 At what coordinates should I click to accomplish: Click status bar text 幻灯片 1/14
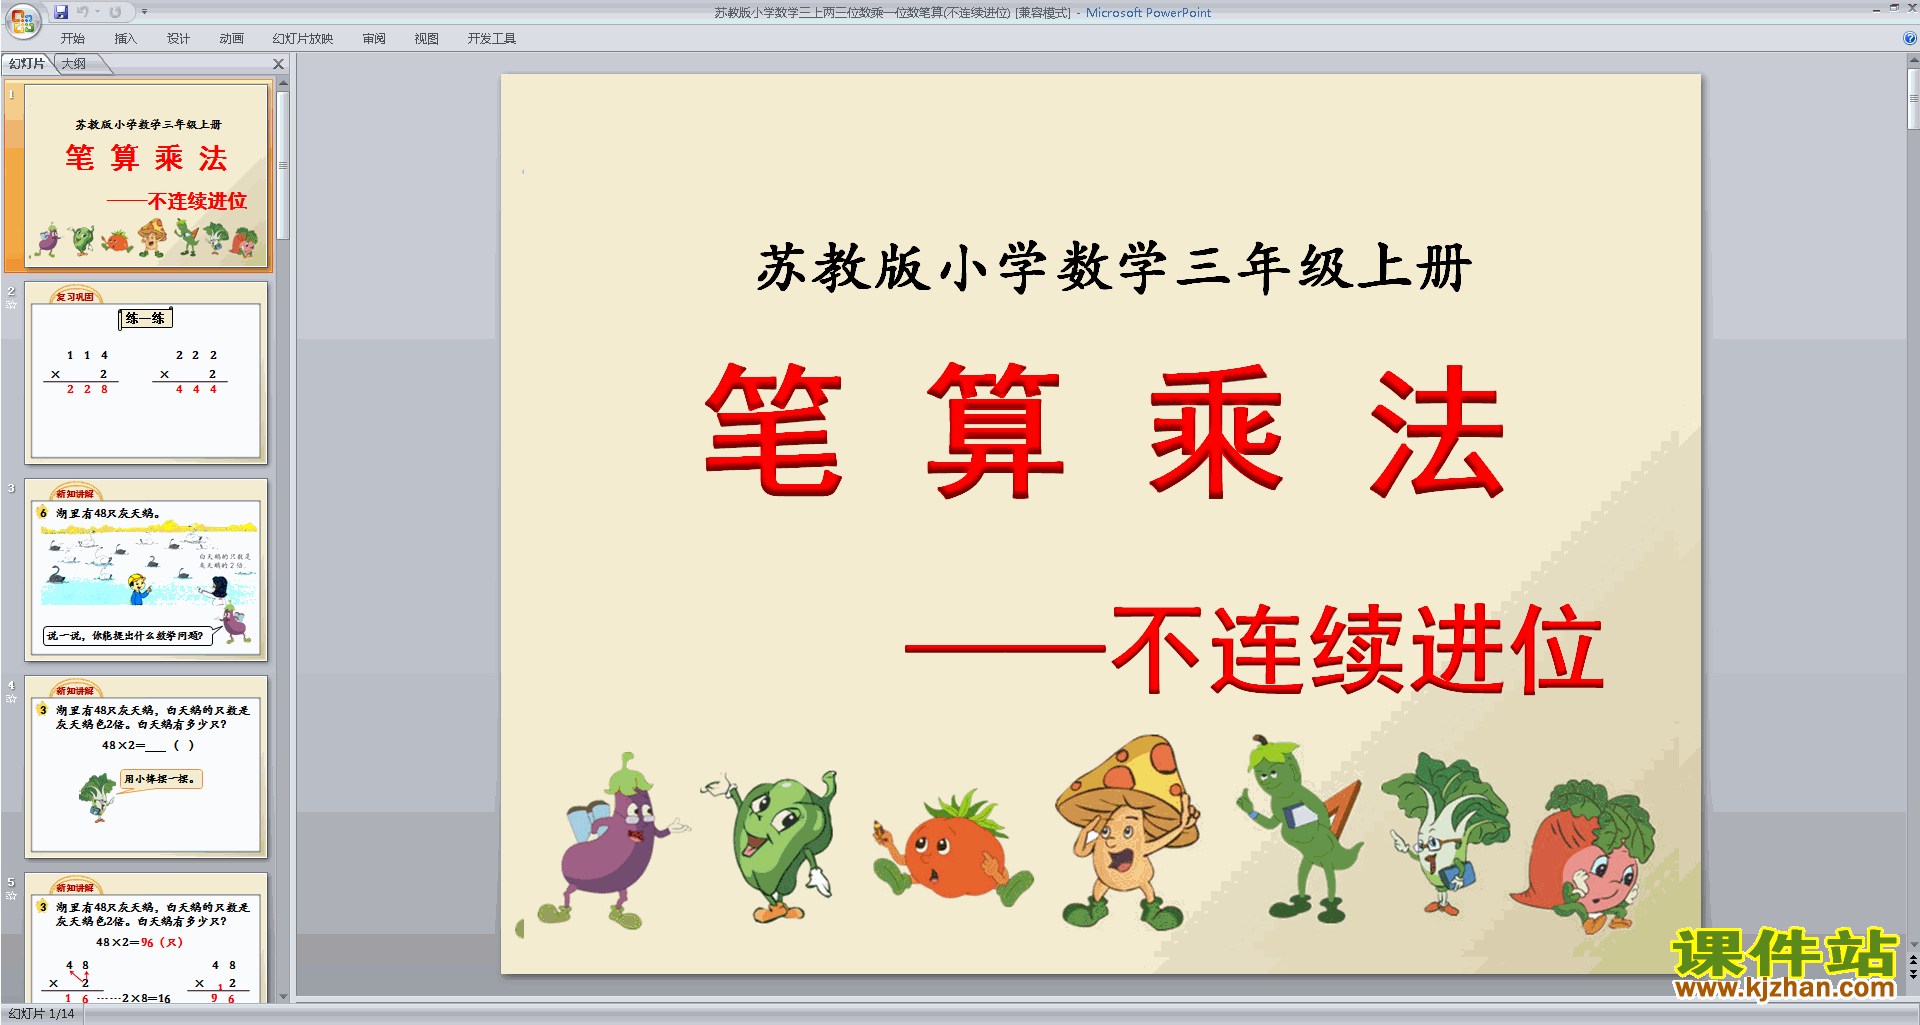pyautogui.click(x=41, y=1014)
